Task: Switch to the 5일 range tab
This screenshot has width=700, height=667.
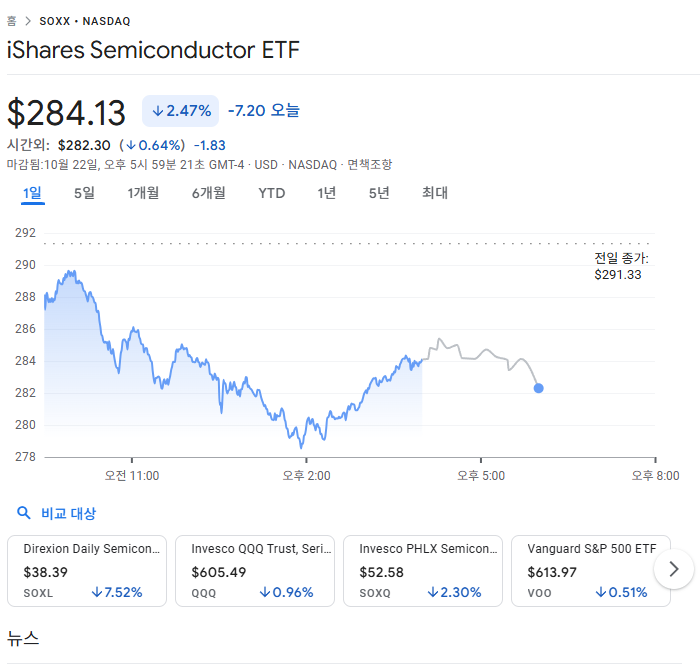Action: click(x=84, y=193)
